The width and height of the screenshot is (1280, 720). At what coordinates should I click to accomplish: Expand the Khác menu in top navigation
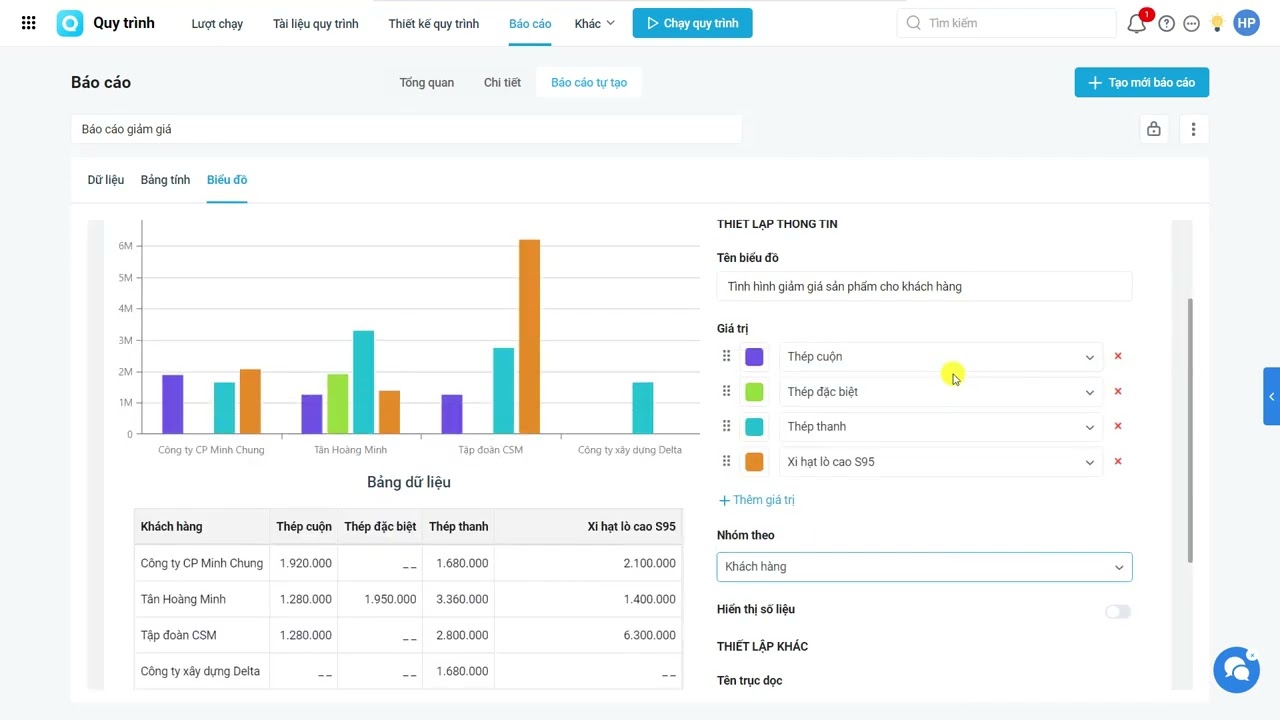tap(595, 23)
